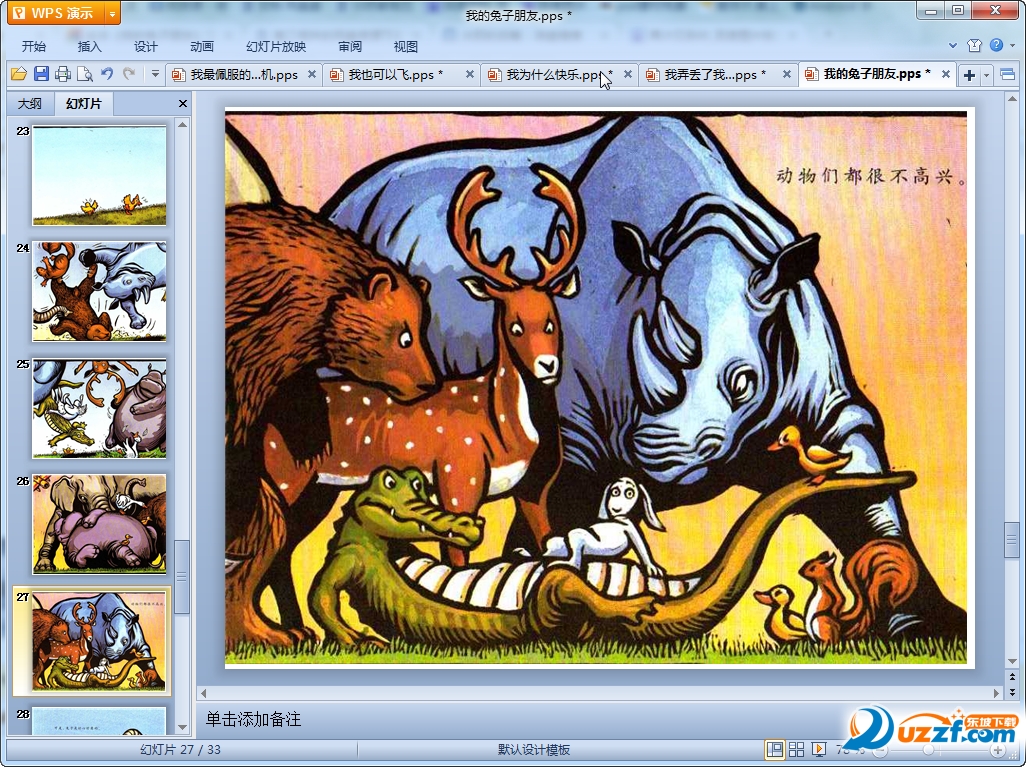The image size is (1026, 767).
Task: Click 幻灯片 27 / 33 status text
Action: 181,749
